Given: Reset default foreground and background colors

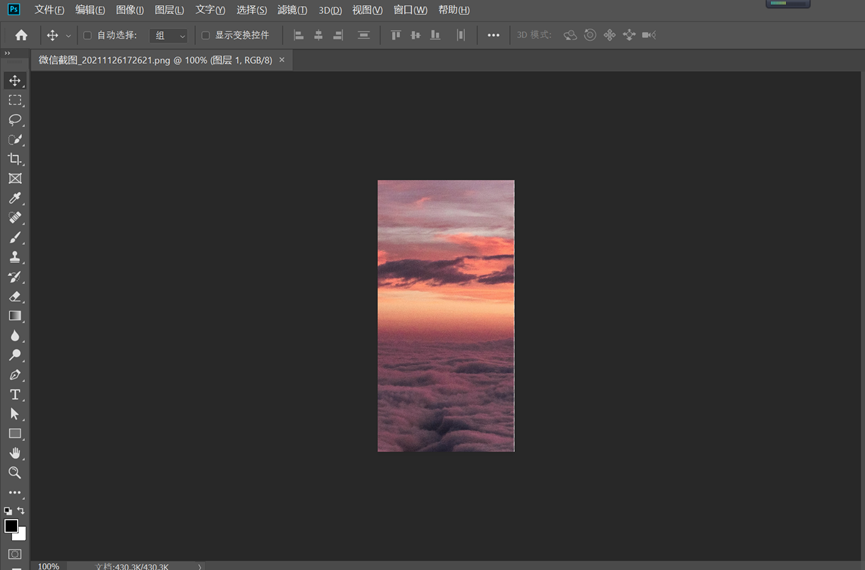Looking at the screenshot, I should (x=8, y=511).
